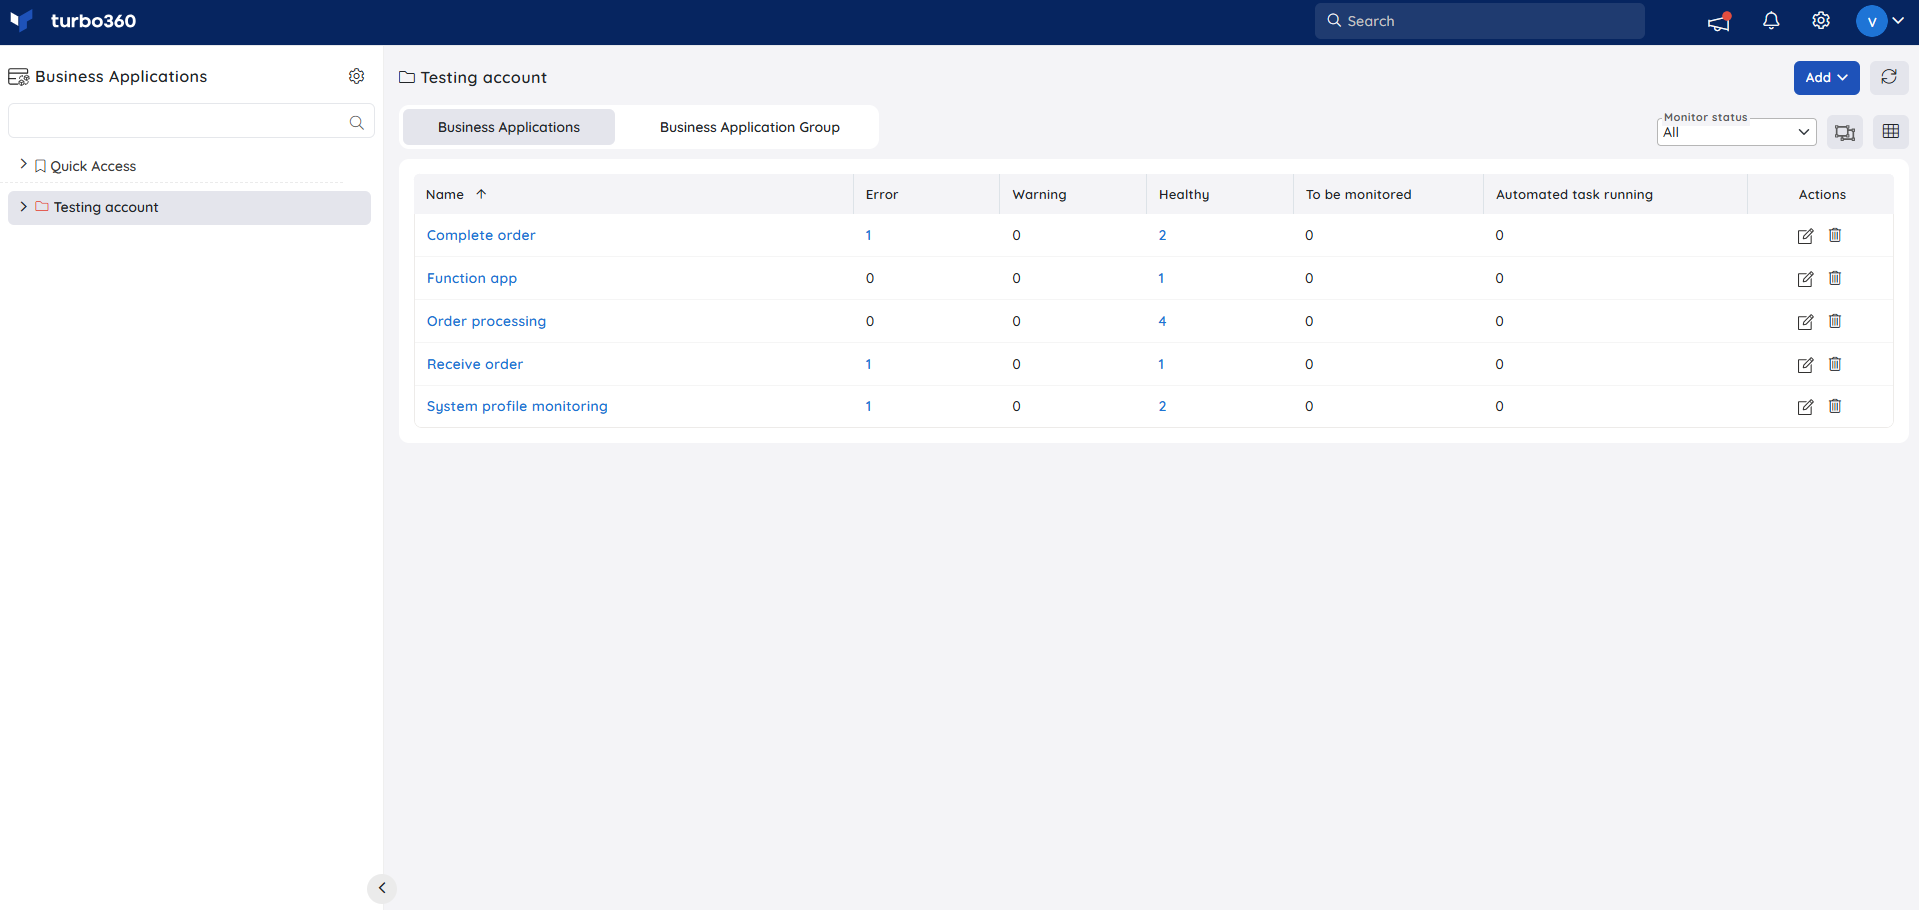Open the Receive order application
Viewport: 1919px width, 910px height.
pyautogui.click(x=475, y=364)
